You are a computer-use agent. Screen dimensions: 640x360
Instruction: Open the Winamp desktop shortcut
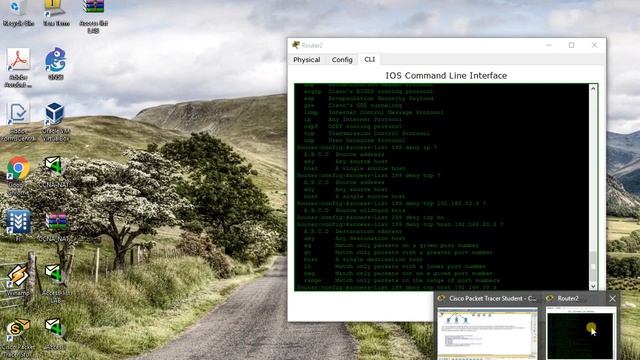coord(18,279)
